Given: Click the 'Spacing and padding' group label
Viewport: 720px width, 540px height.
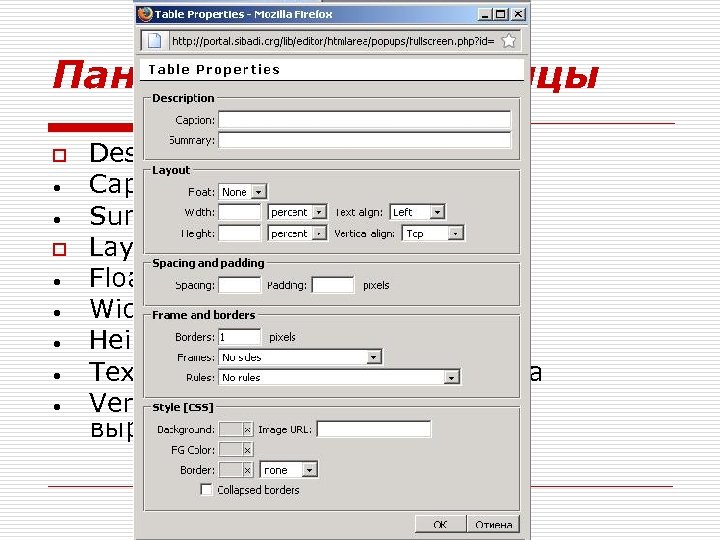Looking at the screenshot, I should 208,263.
